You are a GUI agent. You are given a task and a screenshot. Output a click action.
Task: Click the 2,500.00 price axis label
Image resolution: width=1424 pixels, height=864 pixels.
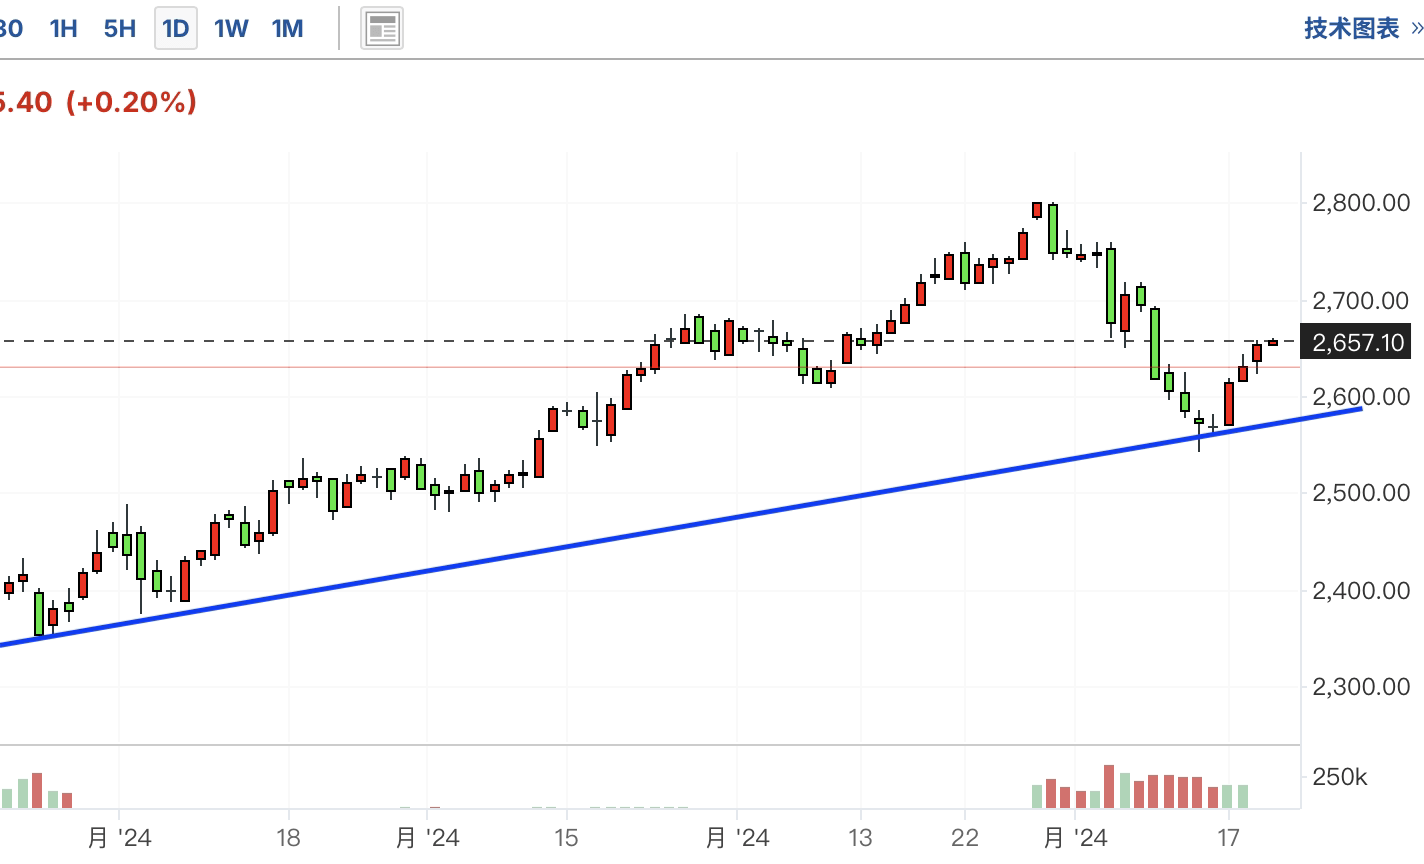[1361, 493]
